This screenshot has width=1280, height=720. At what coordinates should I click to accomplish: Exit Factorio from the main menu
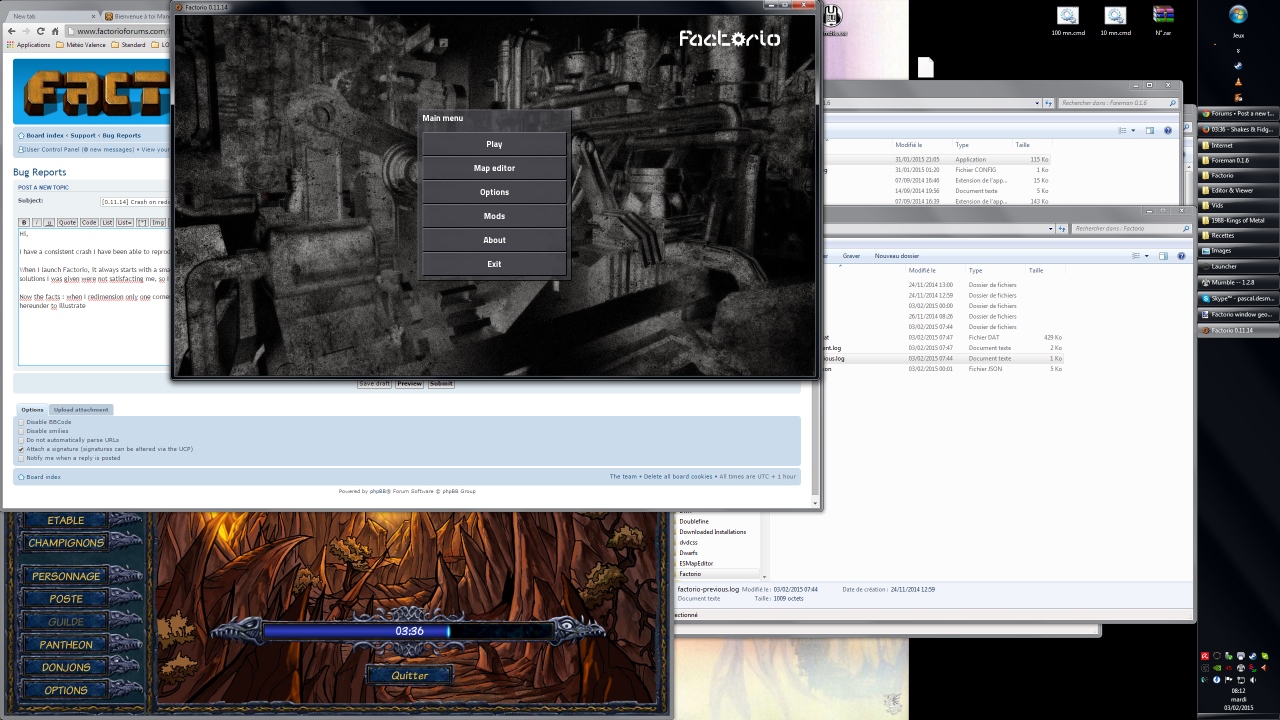(494, 264)
